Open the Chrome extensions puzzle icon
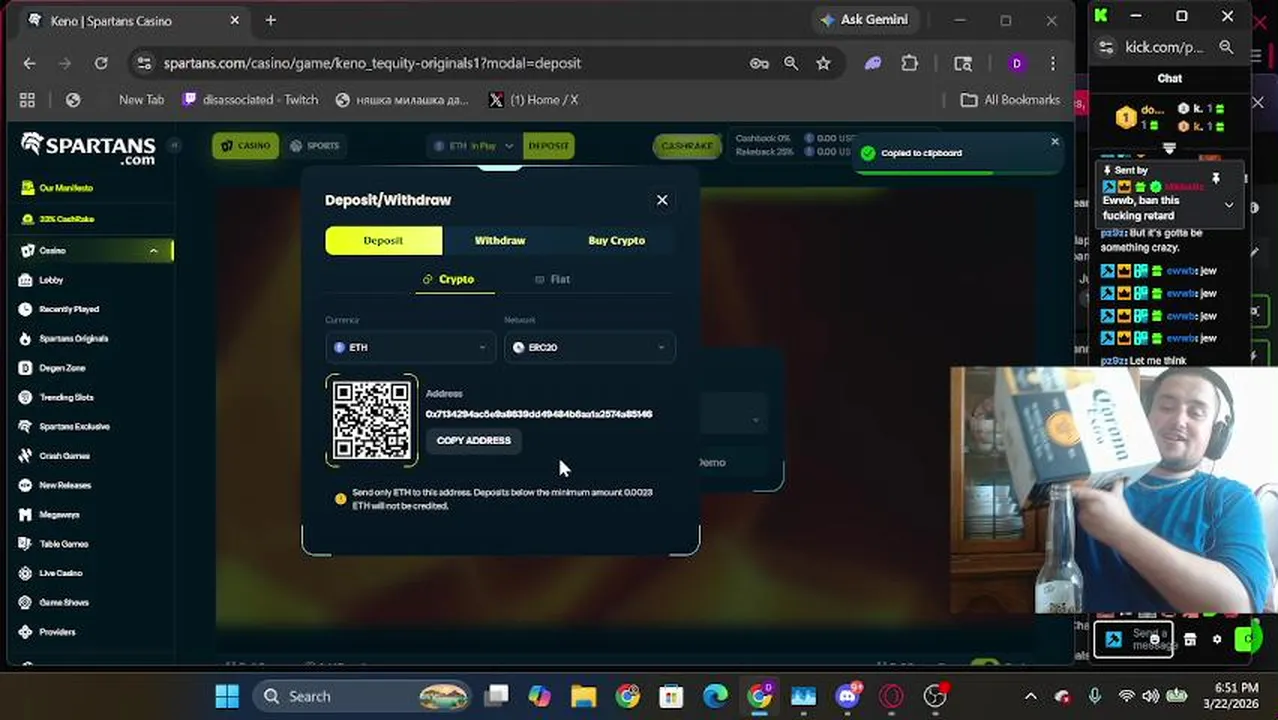1278x720 pixels. coord(909,63)
